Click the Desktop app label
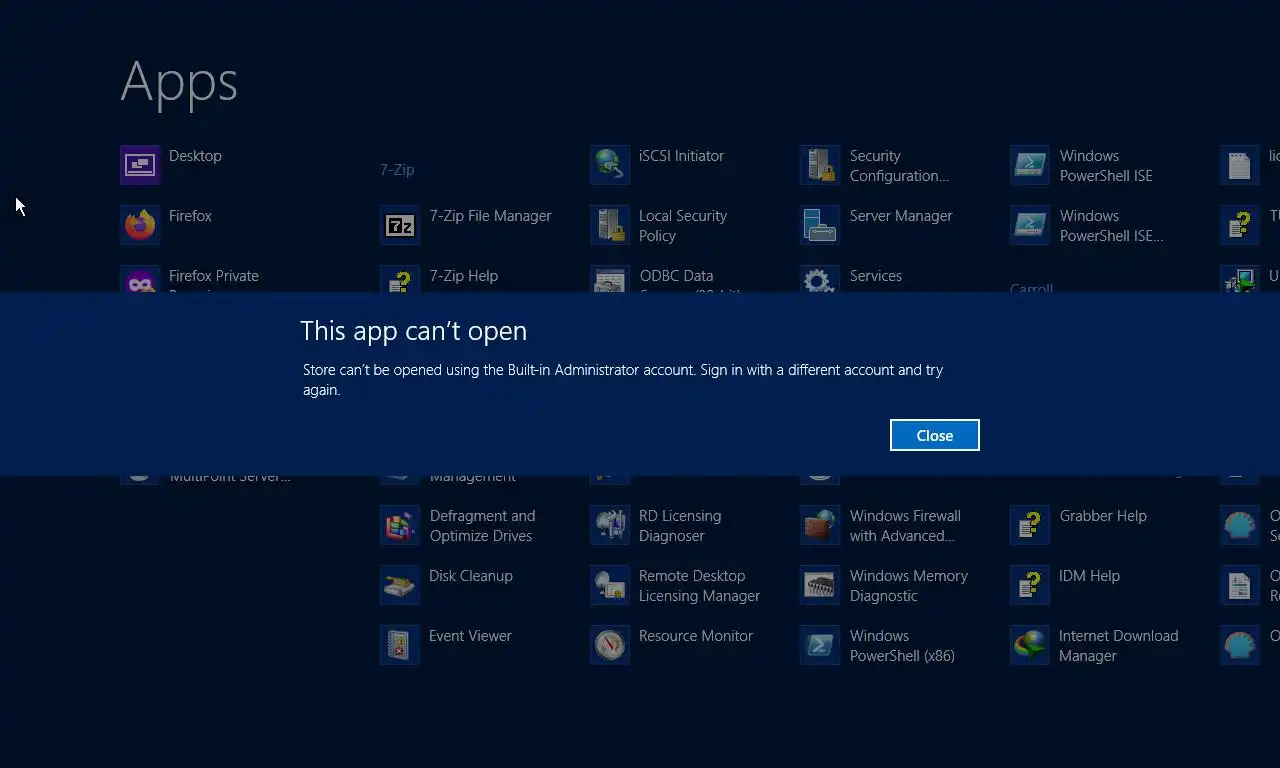Viewport: 1280px width, 768px height. tap(195, 156)
